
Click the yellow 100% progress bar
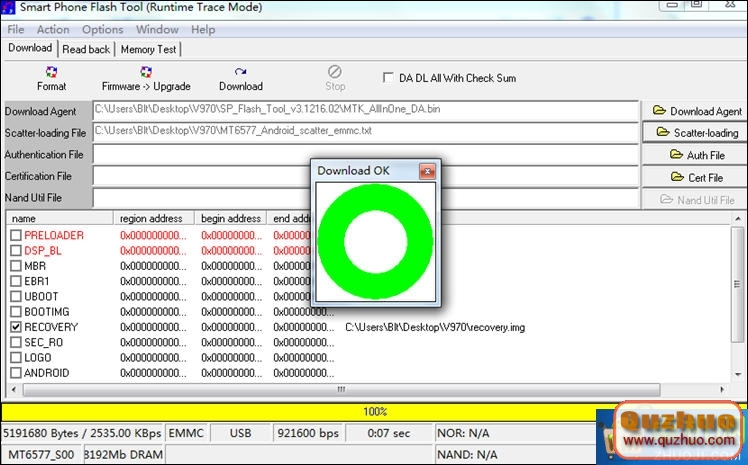point(374,411)
